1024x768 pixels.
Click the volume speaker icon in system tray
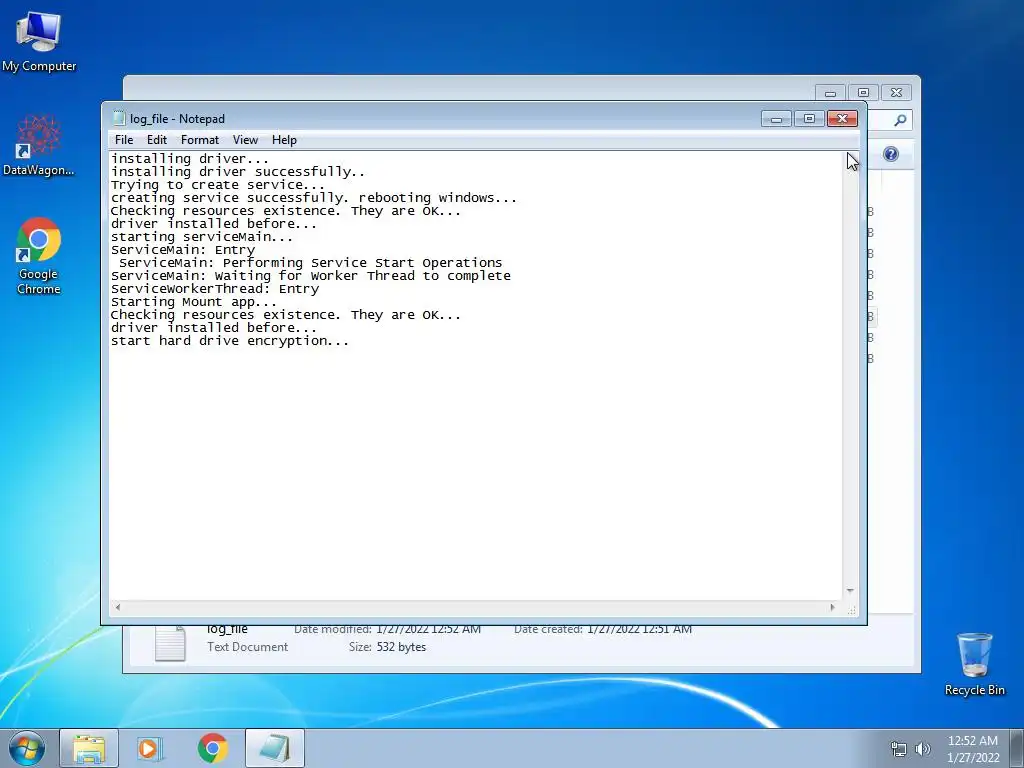(922, 749)
